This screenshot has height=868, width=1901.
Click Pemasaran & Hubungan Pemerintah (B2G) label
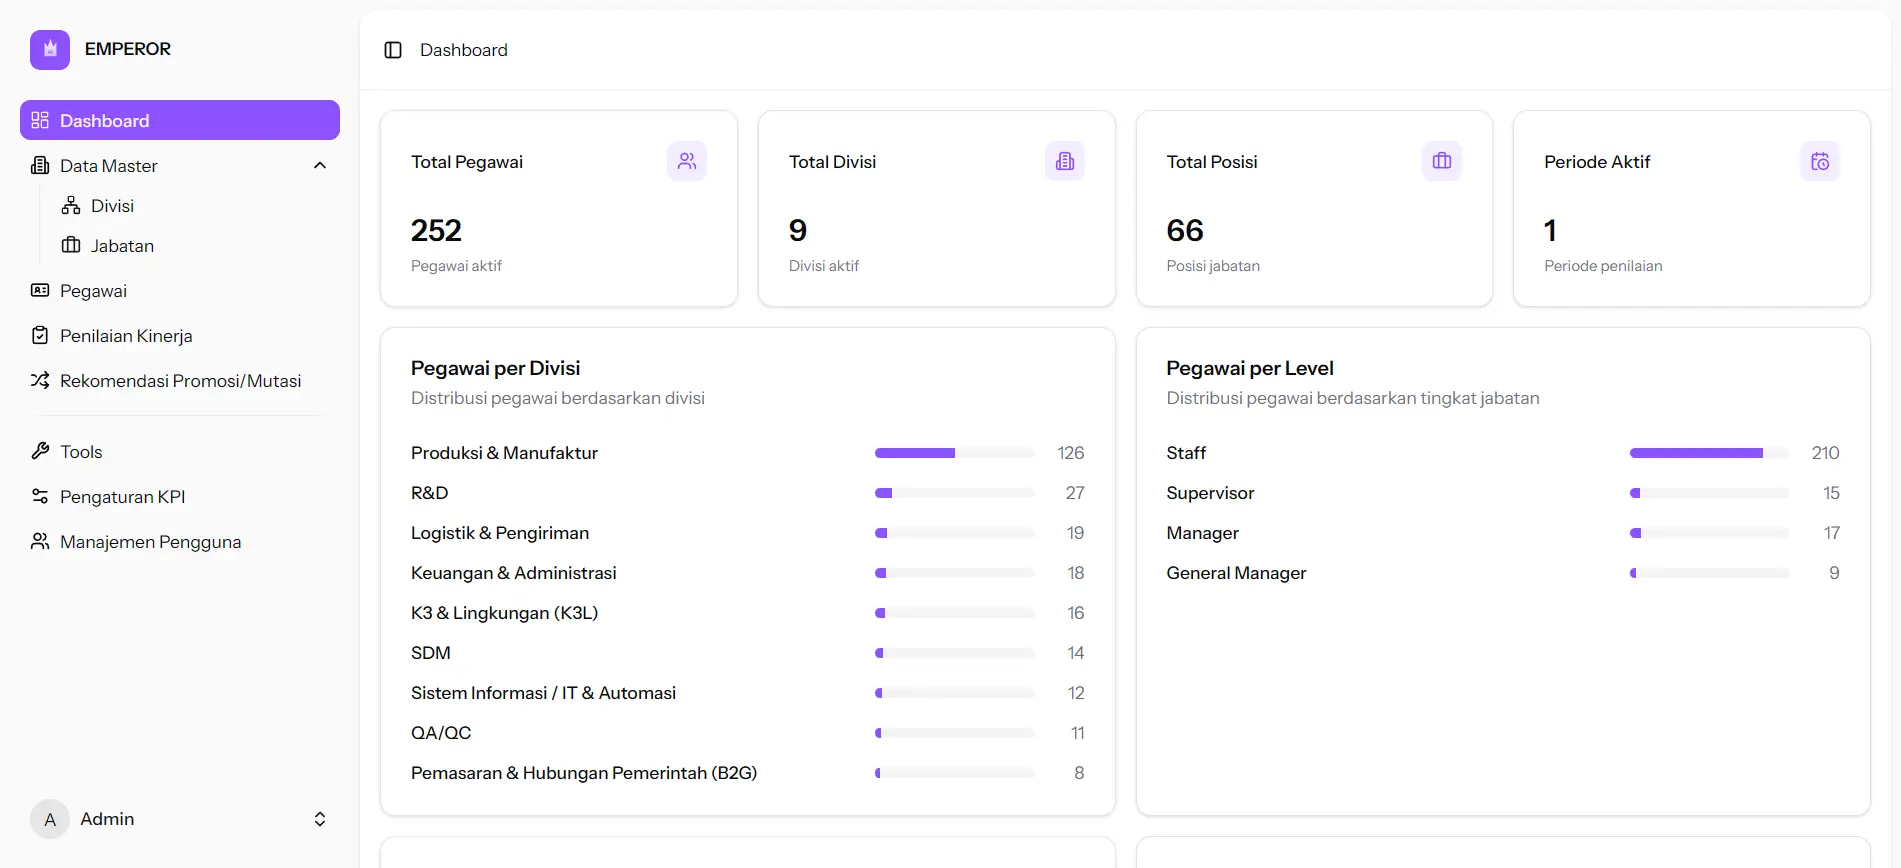584,773
